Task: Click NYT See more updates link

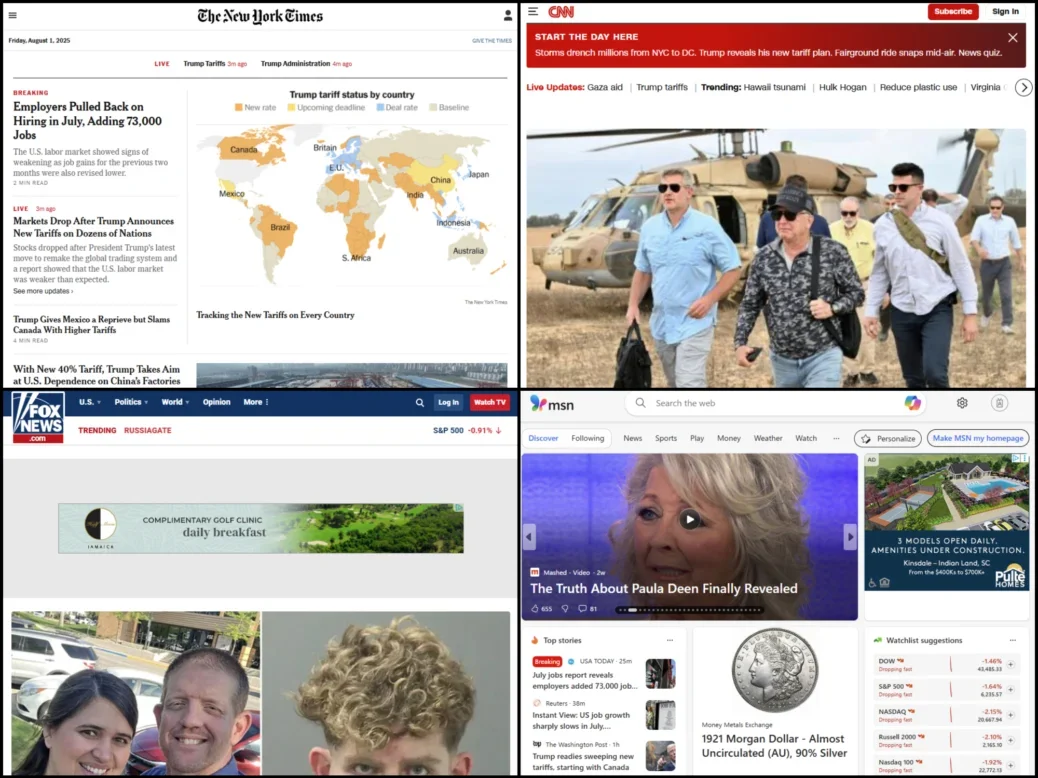Action: (43, 291)
